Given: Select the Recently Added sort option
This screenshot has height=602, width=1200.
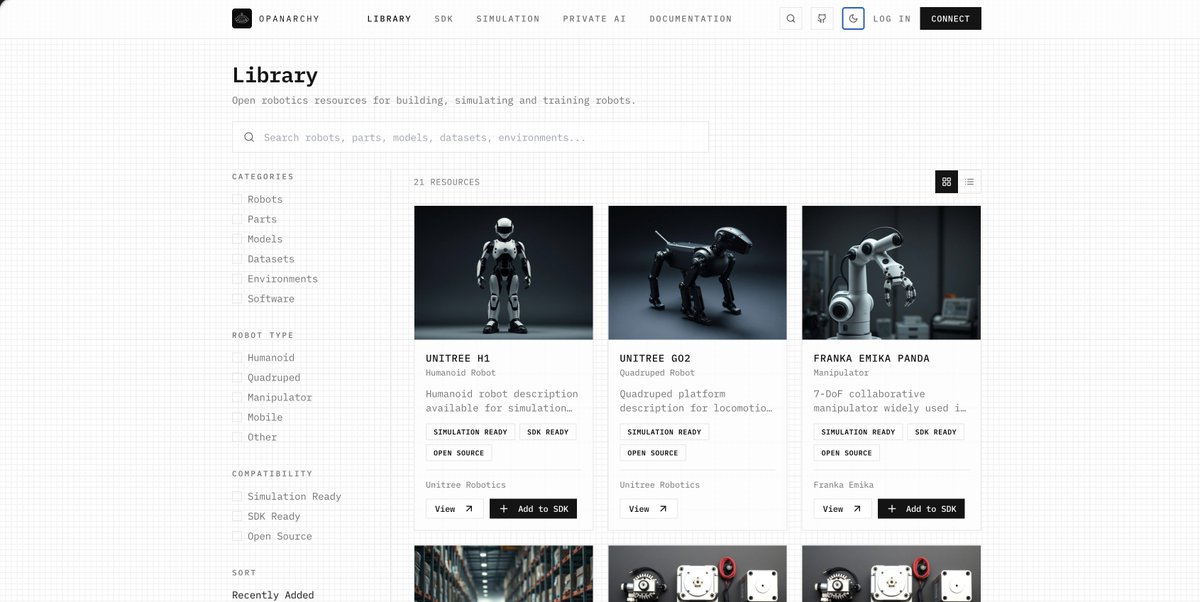Looking at the screenshot, I should click(273, 595).
